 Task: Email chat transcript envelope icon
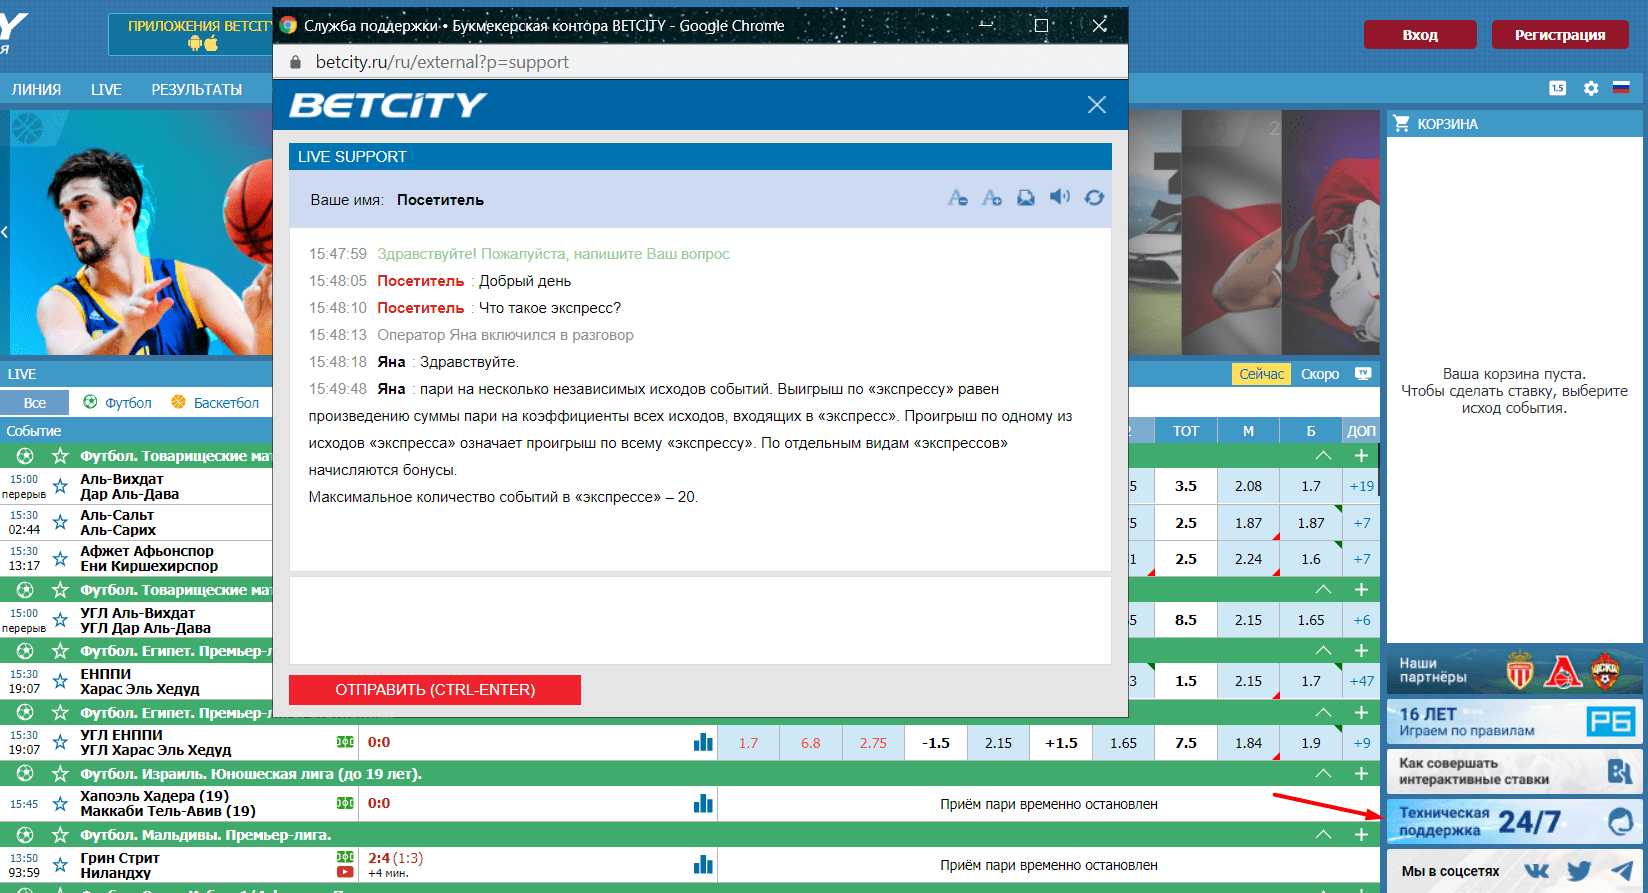[x=1026, y=198]
